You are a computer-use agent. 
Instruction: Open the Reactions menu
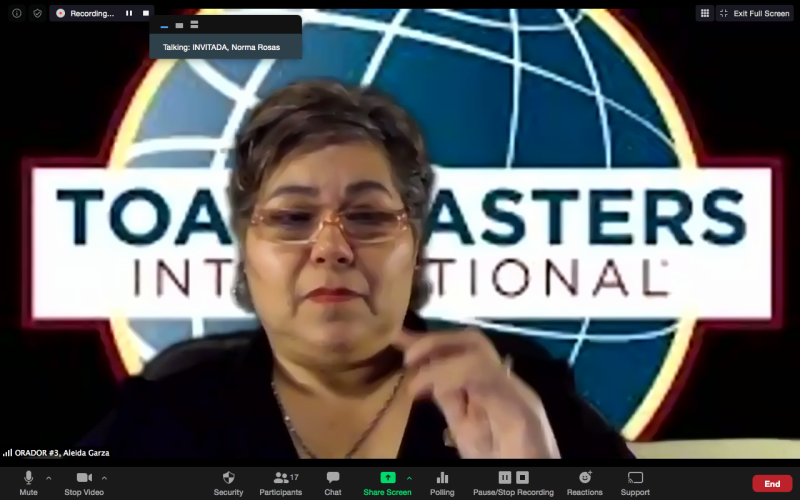pos(585,484)
